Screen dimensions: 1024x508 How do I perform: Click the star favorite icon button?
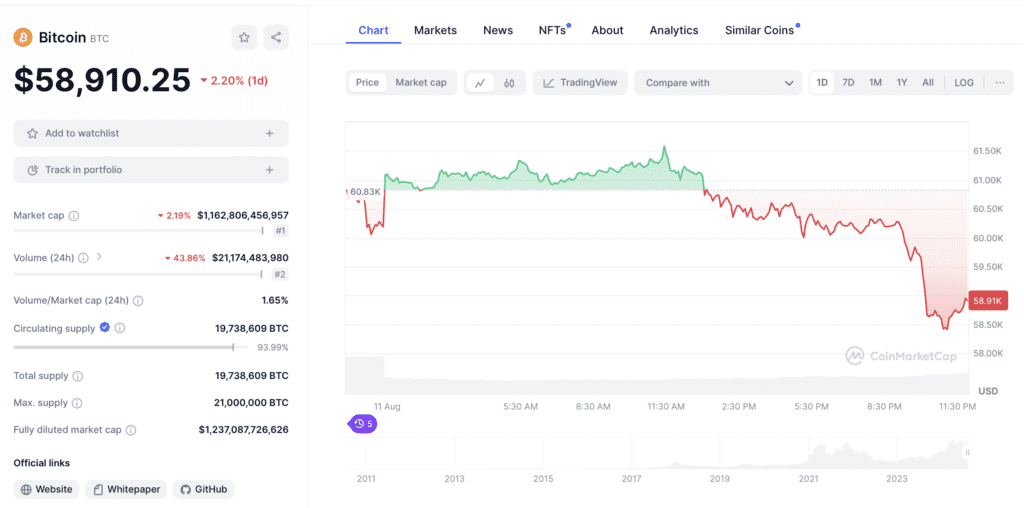(244, 37)
